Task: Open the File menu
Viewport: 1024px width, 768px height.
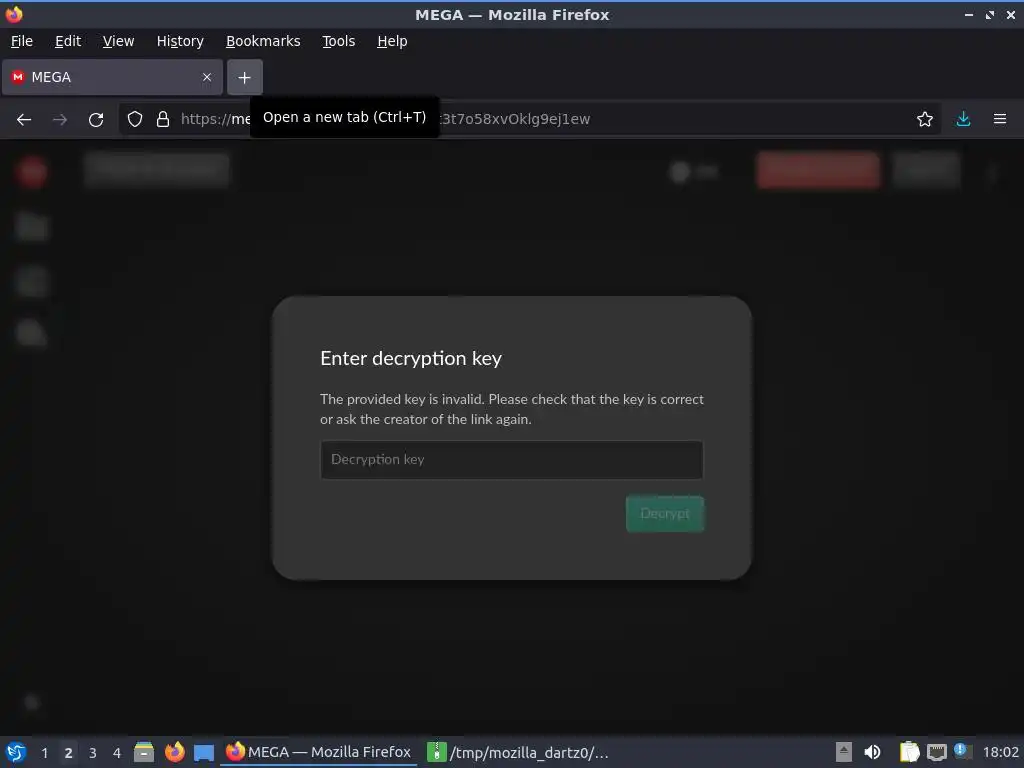Action: [22, 41]
